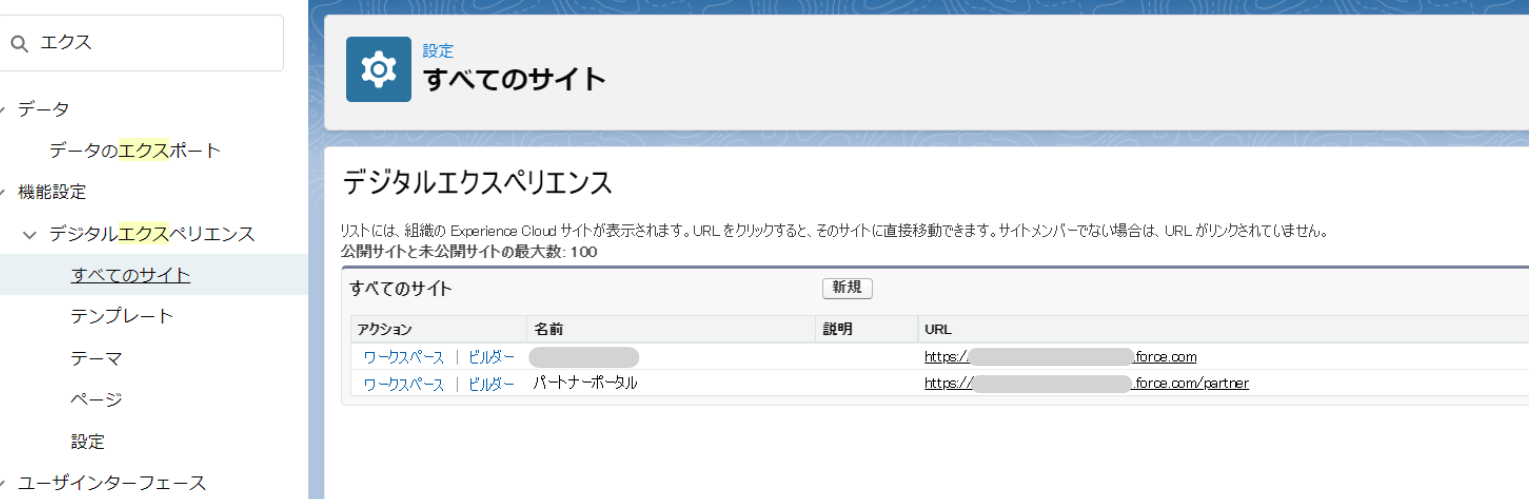Screen dimensions: 1529x499
Task: Open データのエクスポート in the sidebar
Action: pyautogui.click(x=135, y=151)
